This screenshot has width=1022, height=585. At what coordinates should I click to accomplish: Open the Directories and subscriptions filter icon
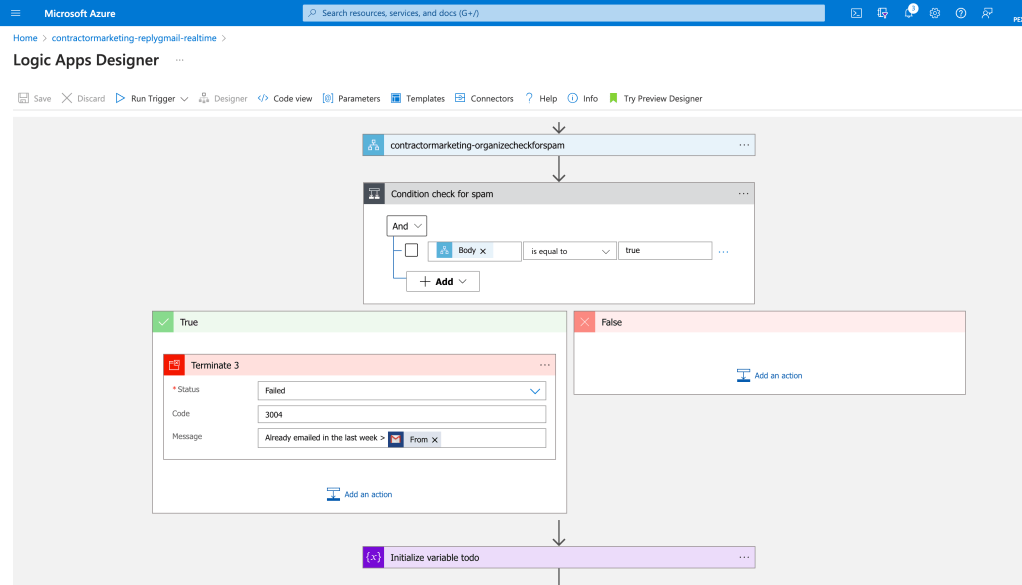tap(883, 13)
